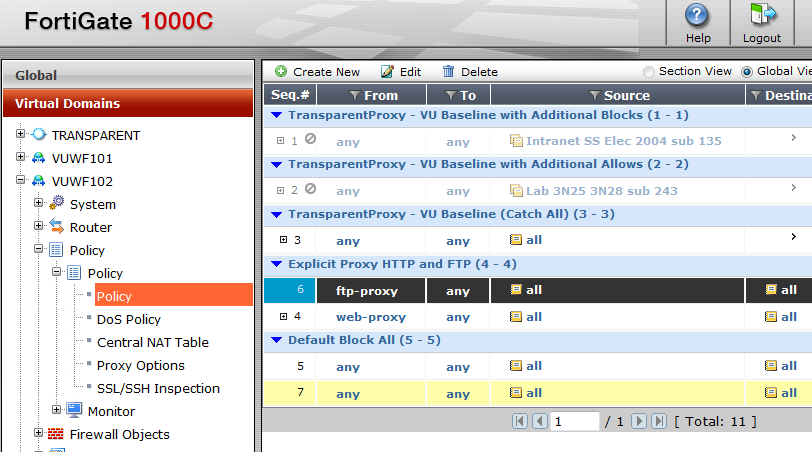
Task: Click the Create New button label
Action: (x=326, y=72)
